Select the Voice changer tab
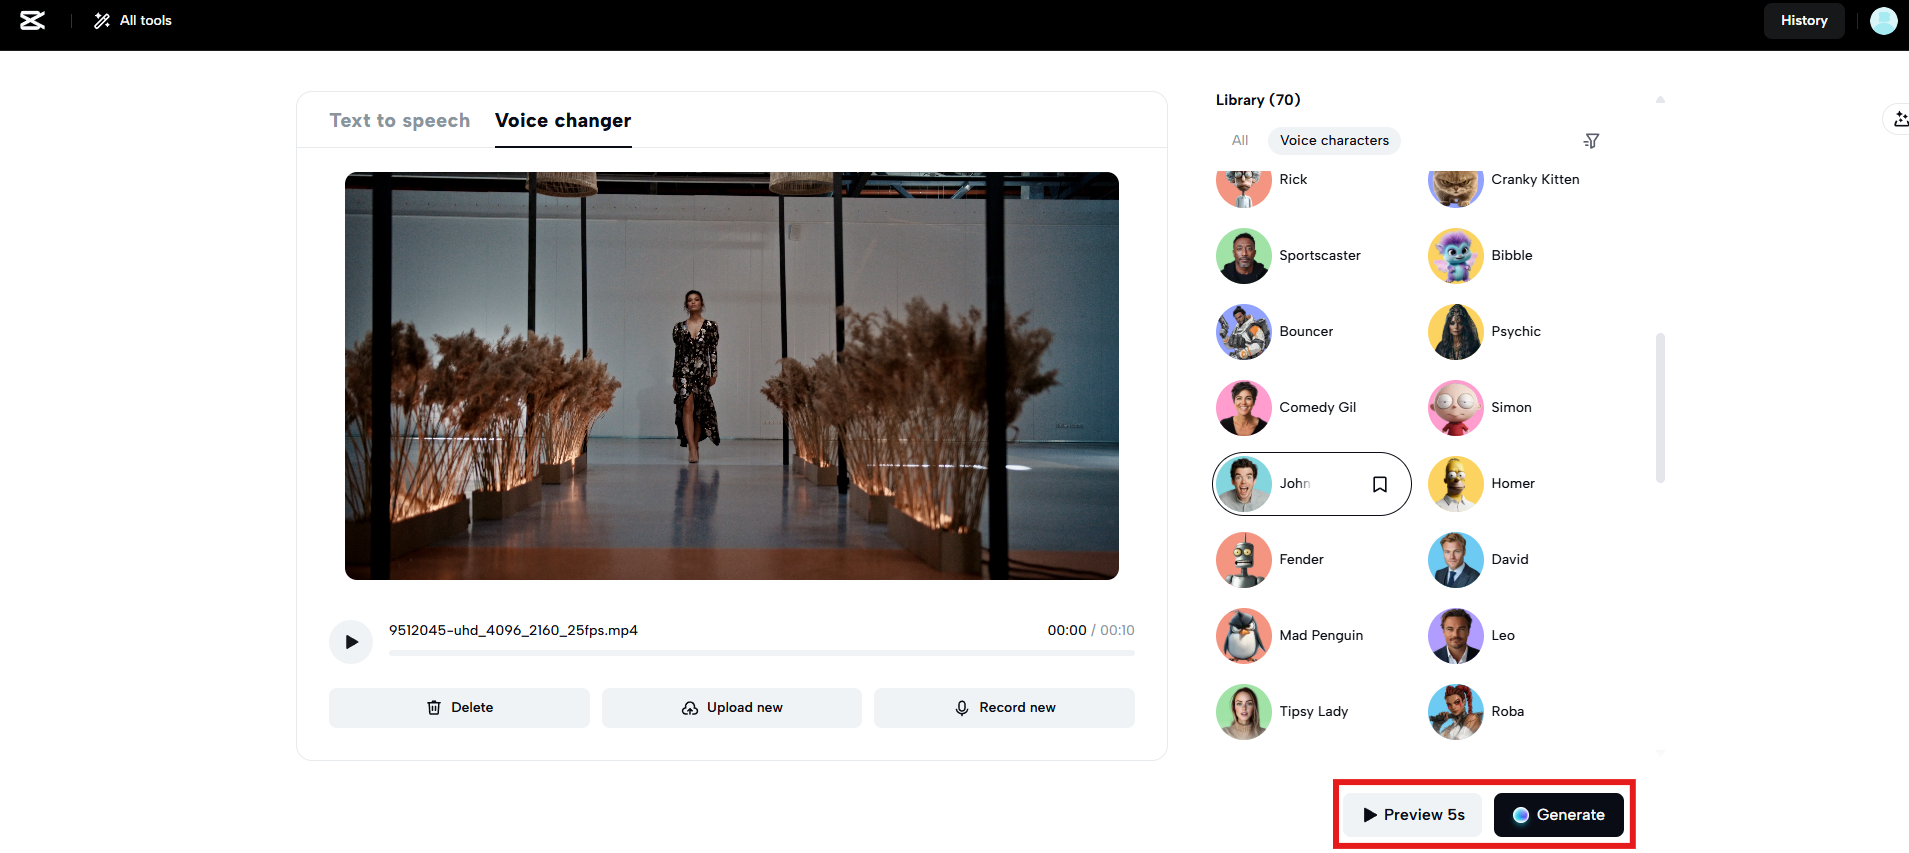 [x=563, y=120]
